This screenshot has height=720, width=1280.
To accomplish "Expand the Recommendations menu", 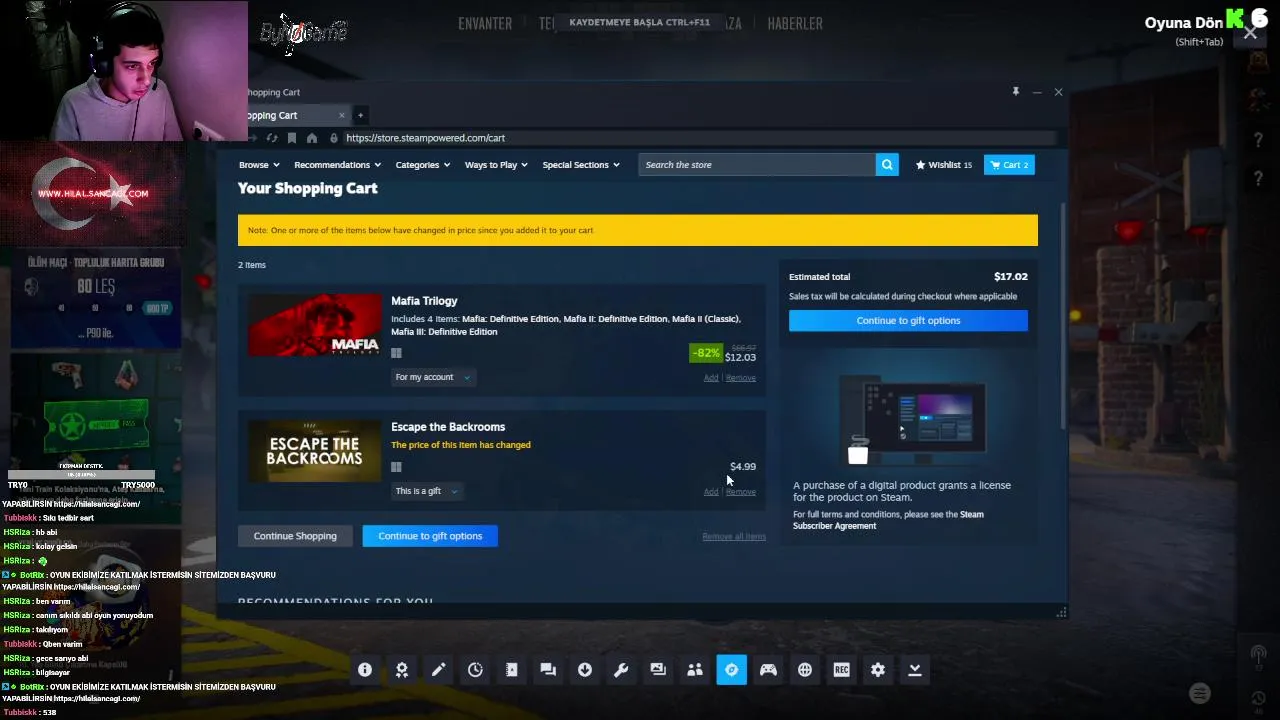I will pyautogui.click(x=338, y=165).
